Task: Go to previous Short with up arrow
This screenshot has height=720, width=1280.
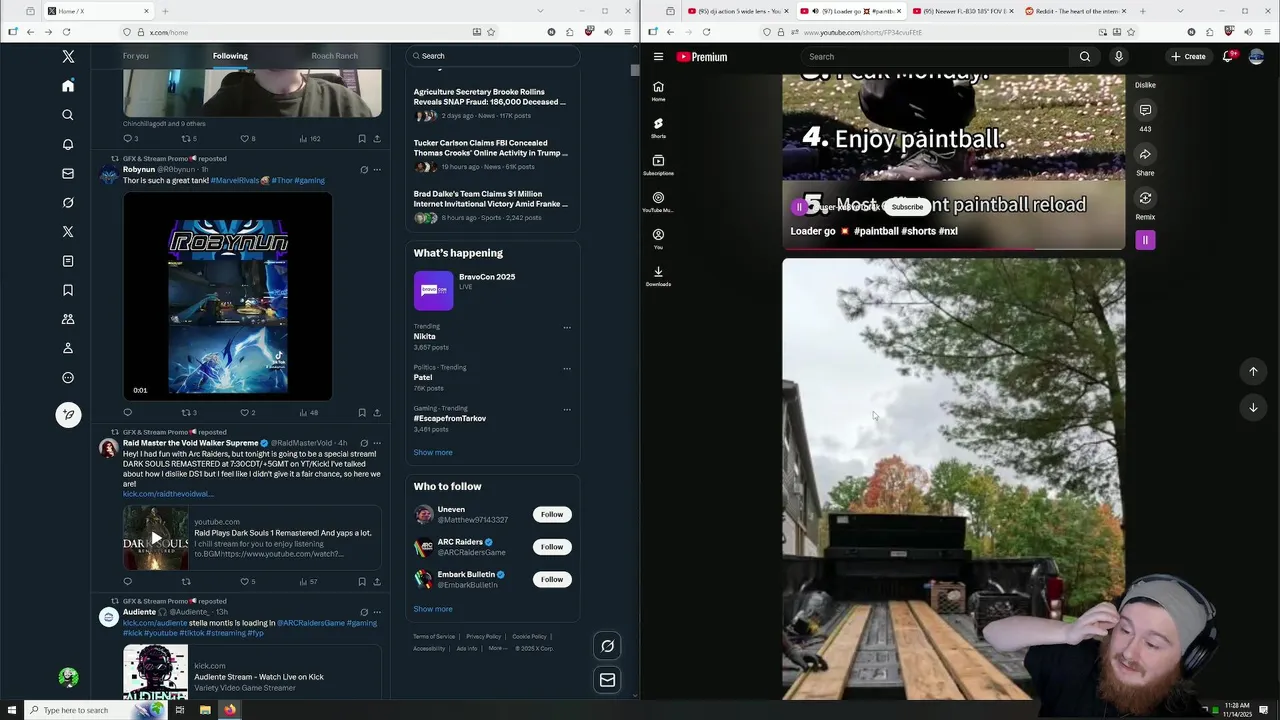Action: click(1253, 371)
